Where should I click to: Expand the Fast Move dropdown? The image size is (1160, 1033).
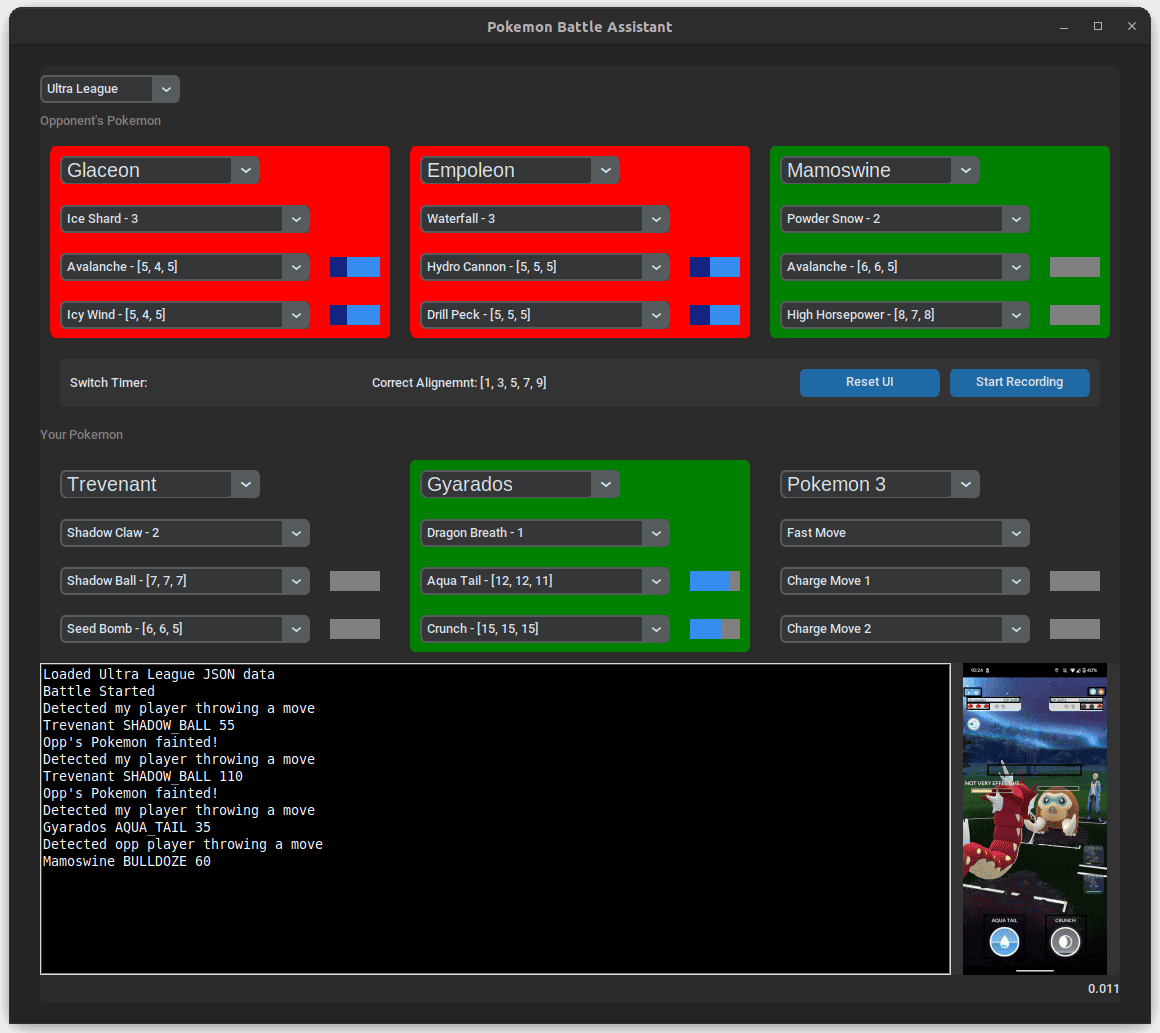pyautogui.click(x=905, y=533)
